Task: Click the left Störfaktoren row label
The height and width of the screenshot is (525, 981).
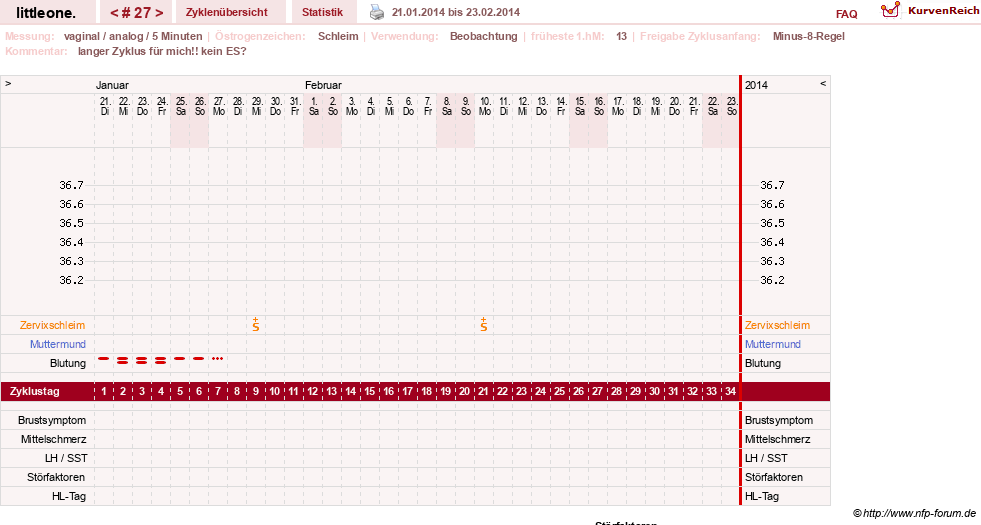Action: [56, 477]
